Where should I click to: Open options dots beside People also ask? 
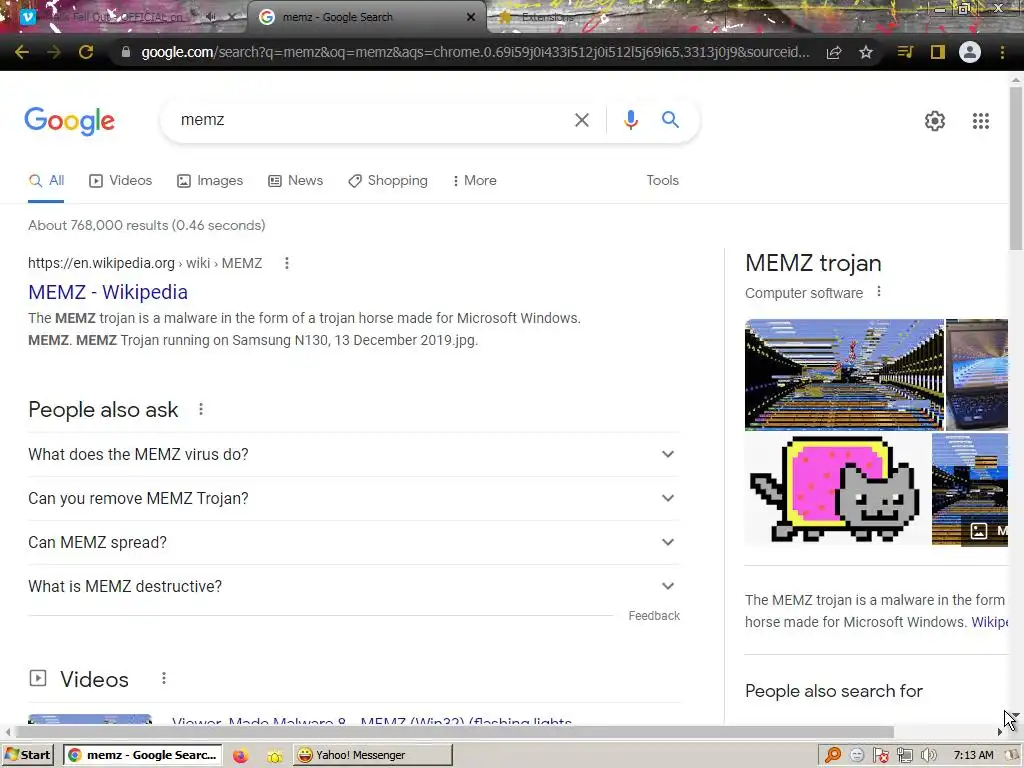click(x=201, y=409)
